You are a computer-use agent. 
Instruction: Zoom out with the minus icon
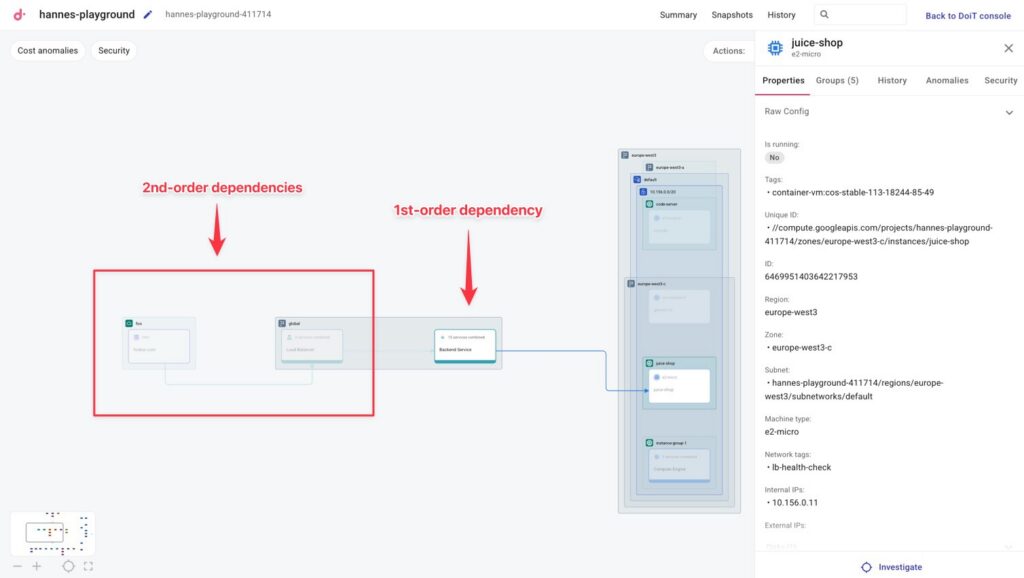coord(17,566)
